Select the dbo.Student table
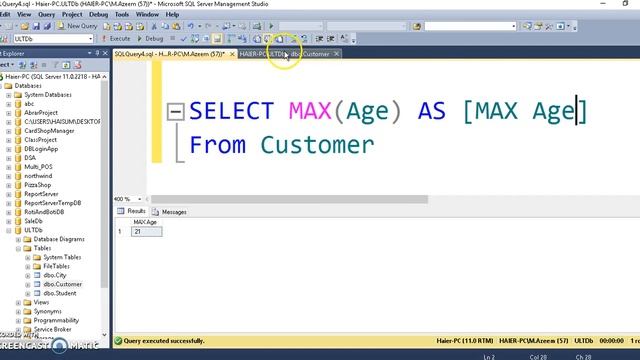The image size is (640, 360). (60, 293)
